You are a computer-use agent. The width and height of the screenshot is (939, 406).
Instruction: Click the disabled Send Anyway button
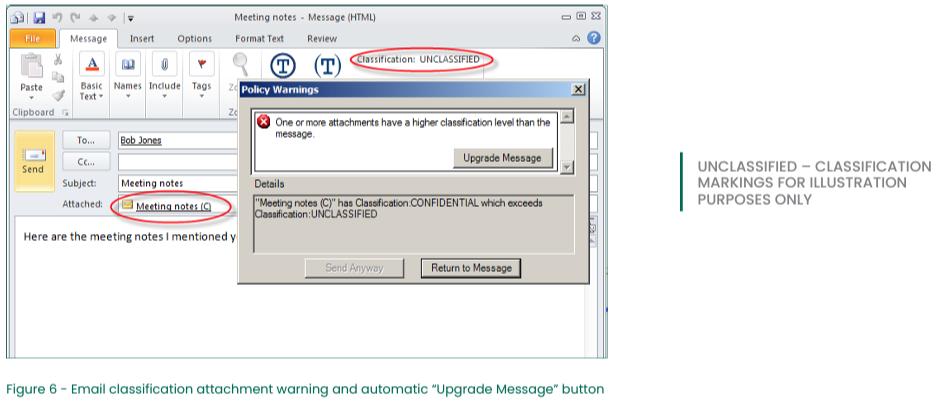point(354,268)
